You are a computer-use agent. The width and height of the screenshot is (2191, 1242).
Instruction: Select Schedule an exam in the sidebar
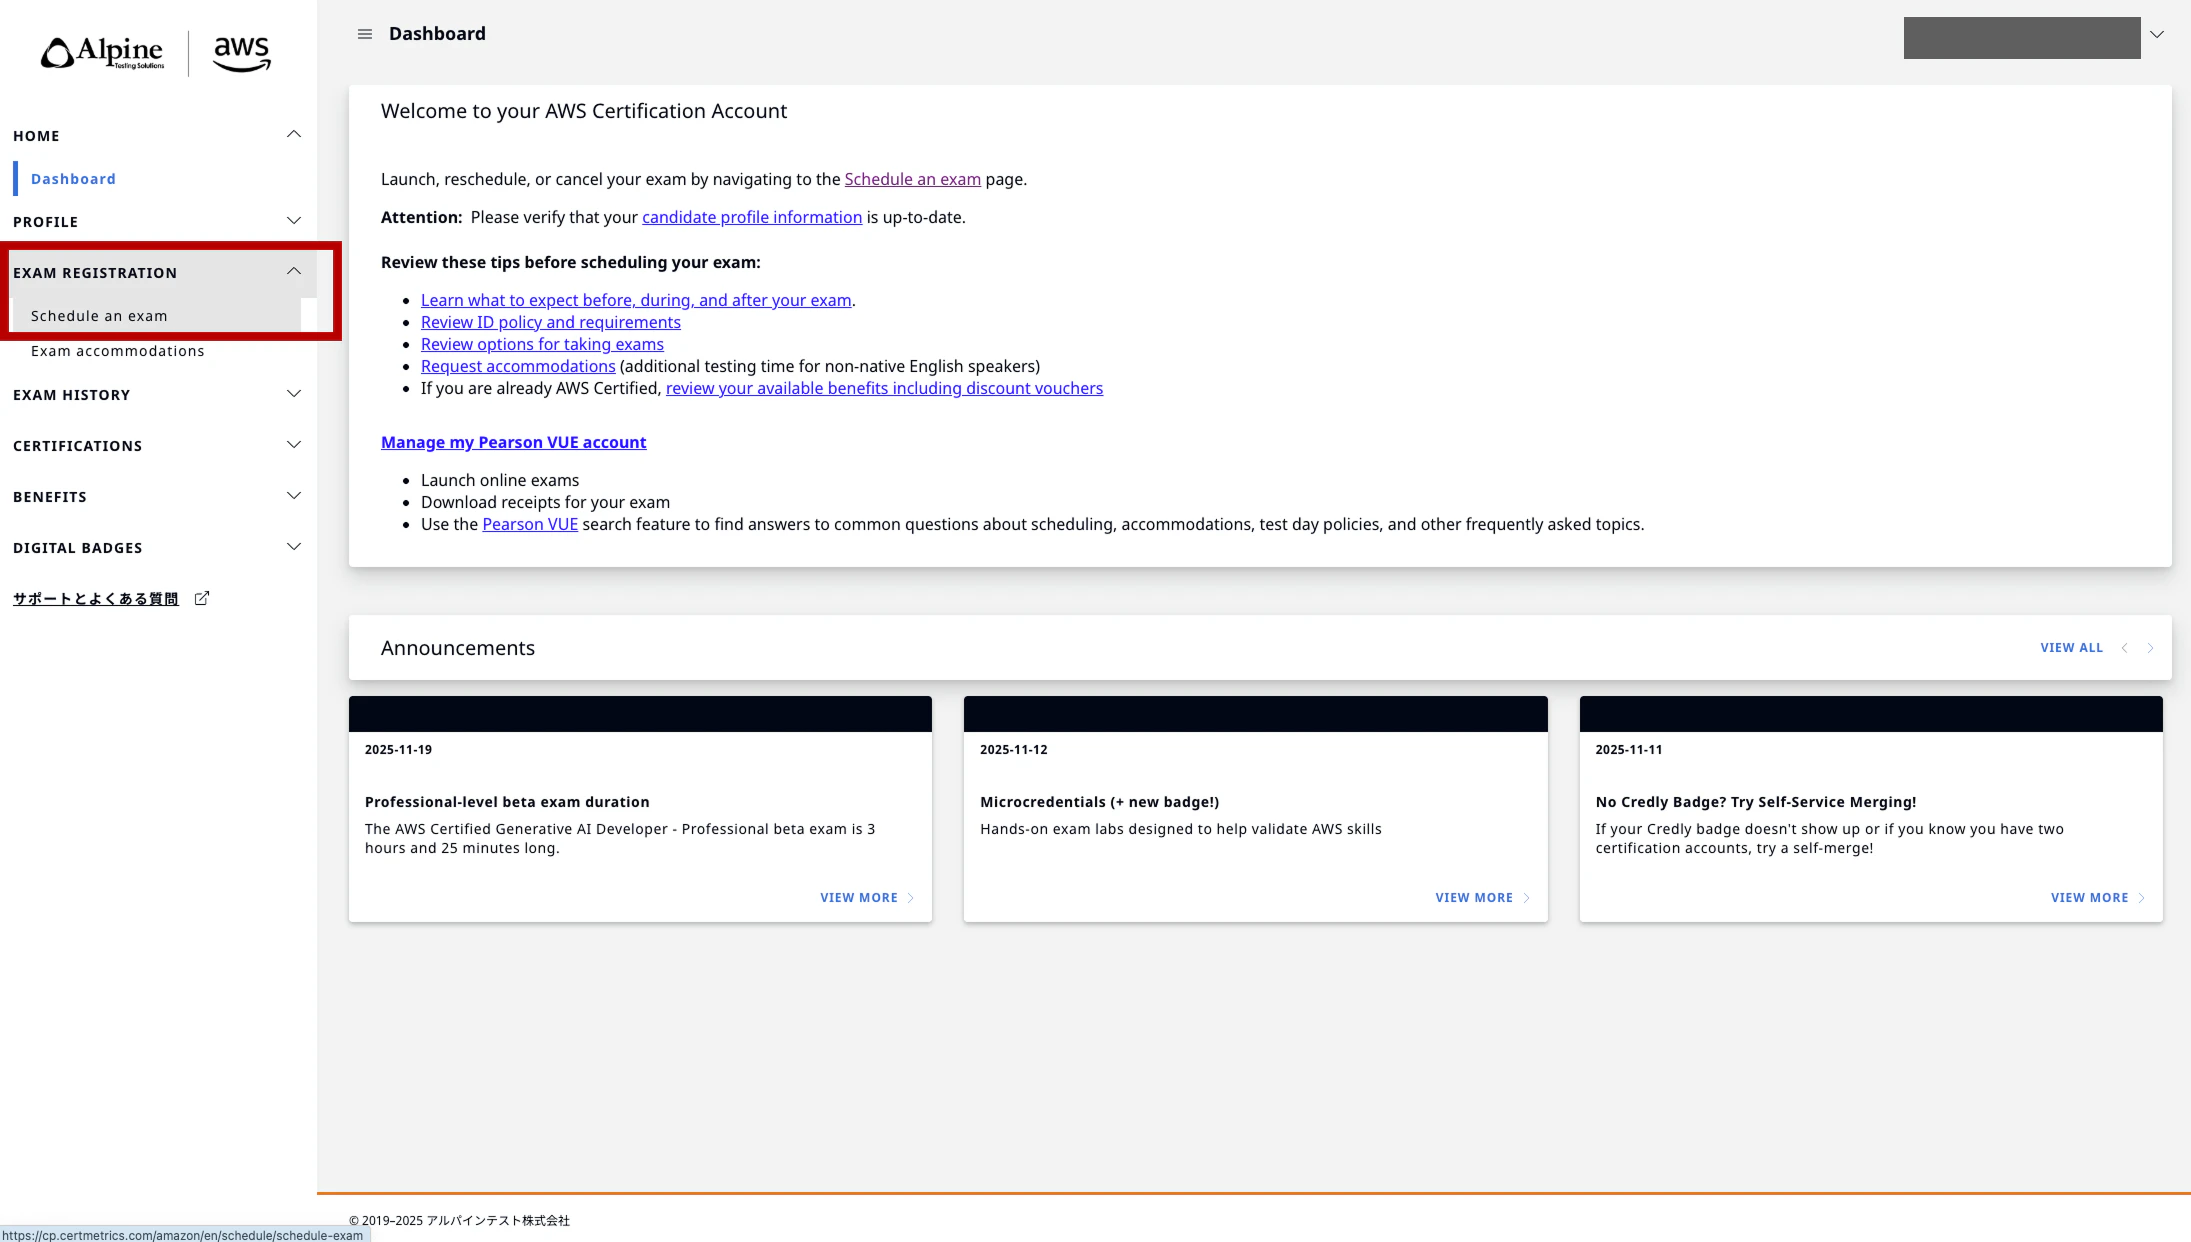point(99,316)
